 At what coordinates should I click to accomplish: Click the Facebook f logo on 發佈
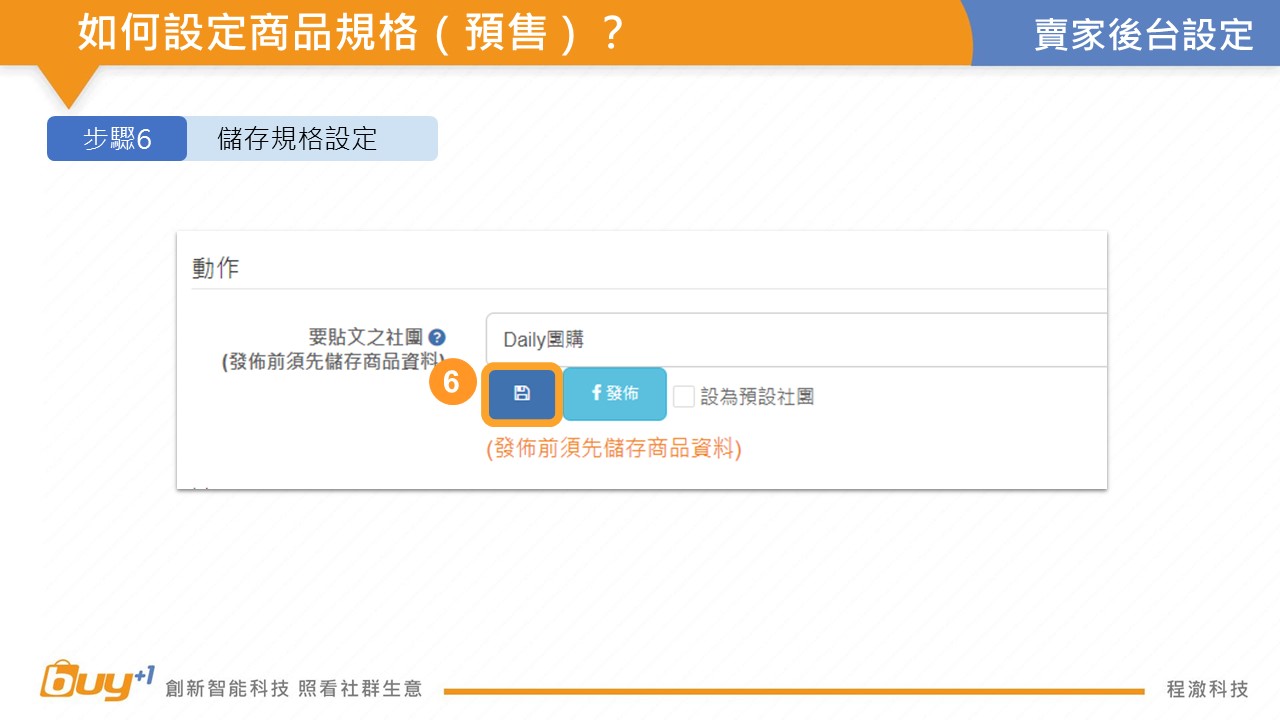coord(597,393)
